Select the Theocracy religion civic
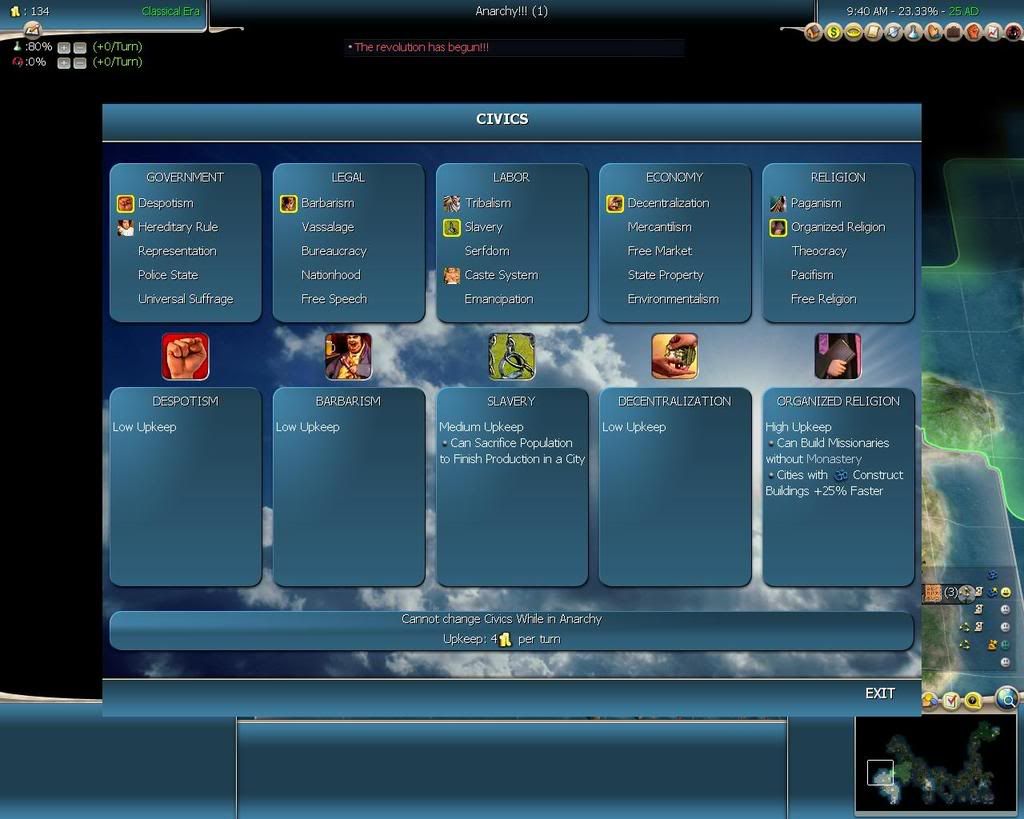 [x=819, y=251]
